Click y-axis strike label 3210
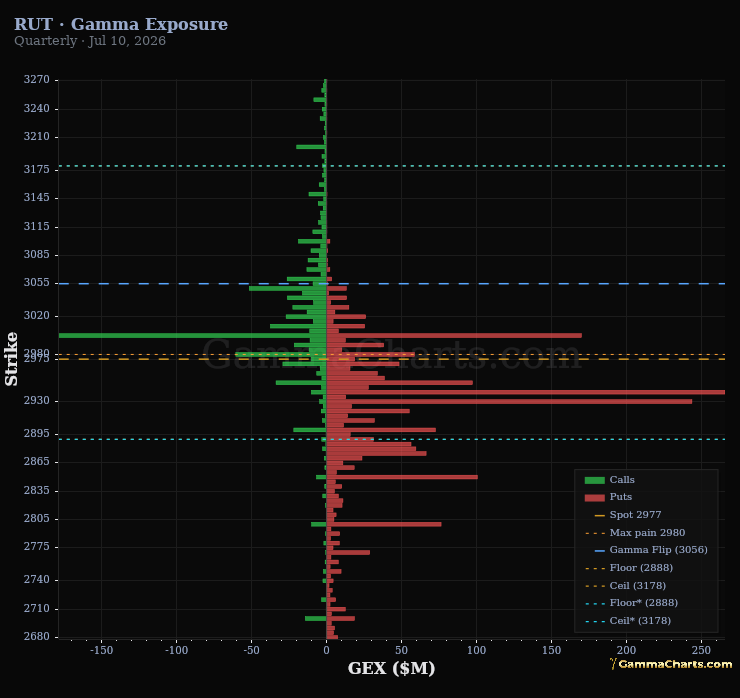This screenshot has height=698, width=740. click(x=37, y=136)
